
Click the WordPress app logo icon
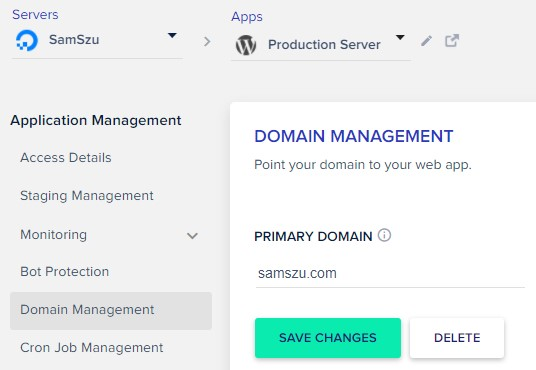point(246,45)
